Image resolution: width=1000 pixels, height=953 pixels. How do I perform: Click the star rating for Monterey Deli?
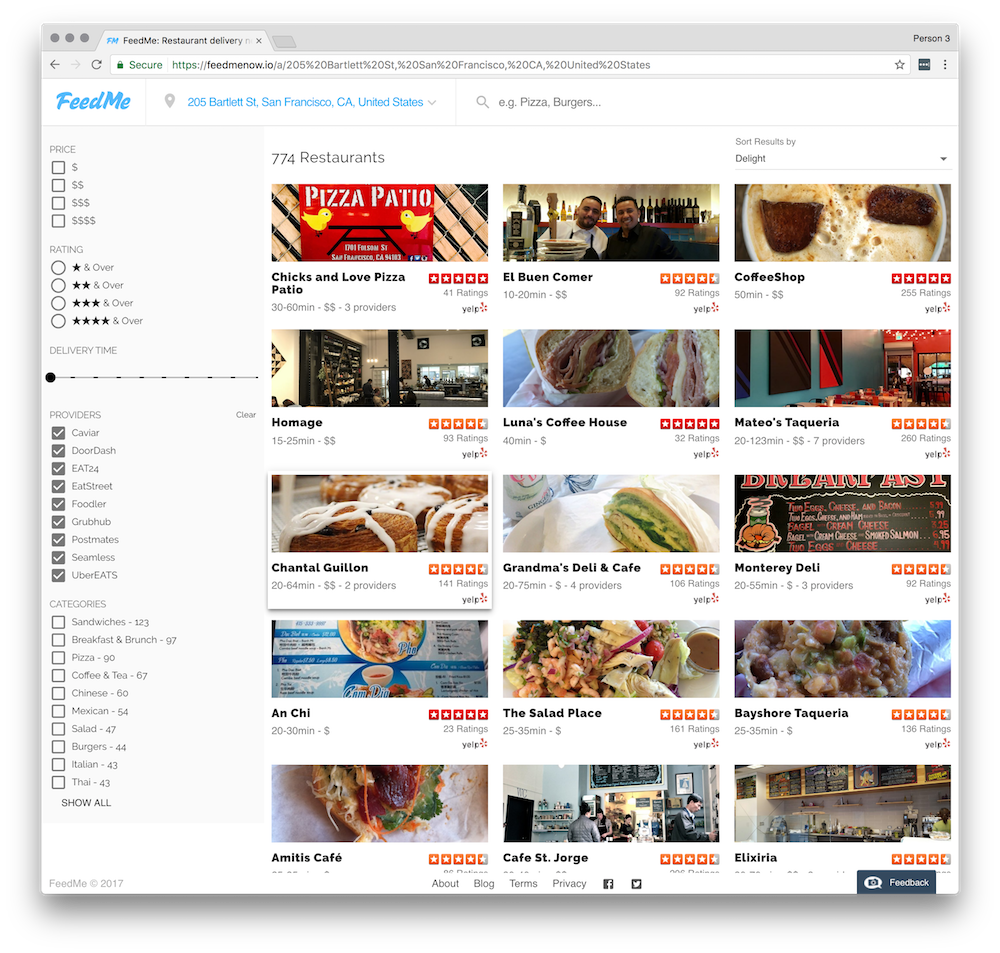(921, 569)
